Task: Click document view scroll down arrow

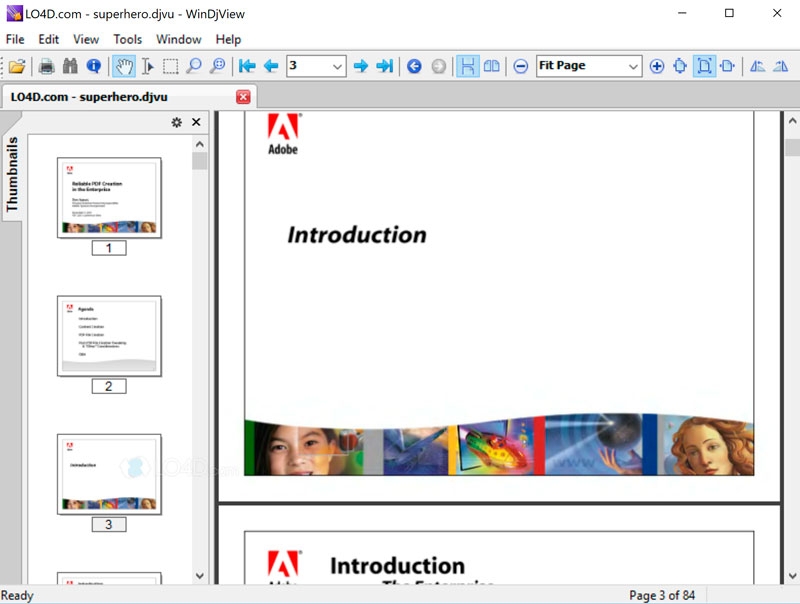Action: click(792, 576)
